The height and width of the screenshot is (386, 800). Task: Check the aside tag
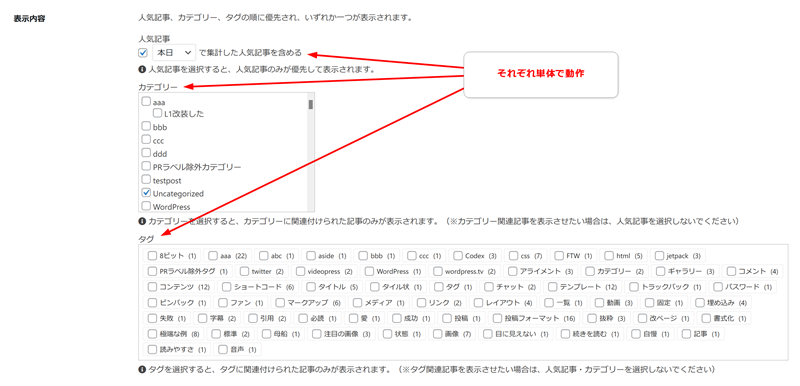310,255
